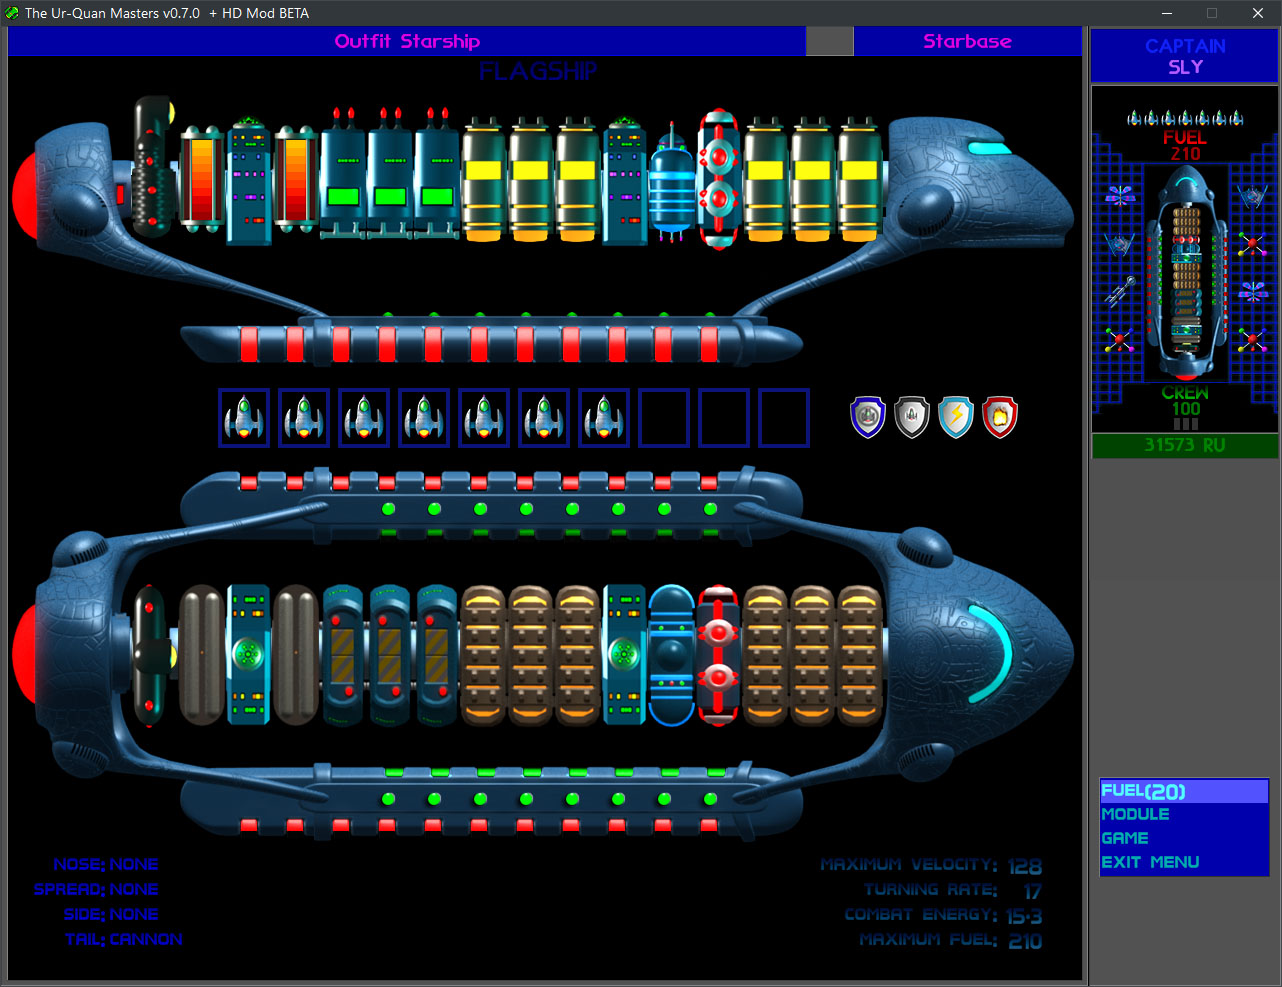The image size is (1282, 987).
Task: Select the leftmost gray ribbed tank in the side-view ship
Action: click(x=201, y=655)
